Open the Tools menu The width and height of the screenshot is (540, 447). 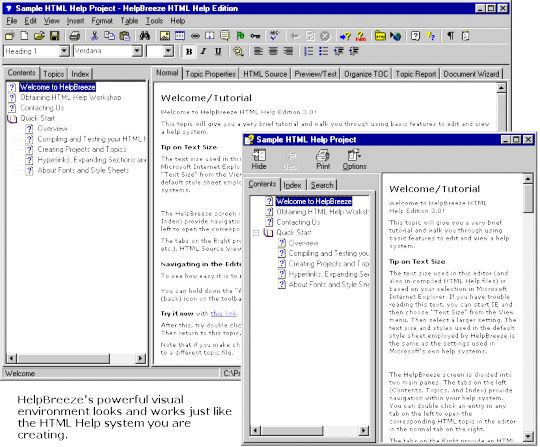154,21
